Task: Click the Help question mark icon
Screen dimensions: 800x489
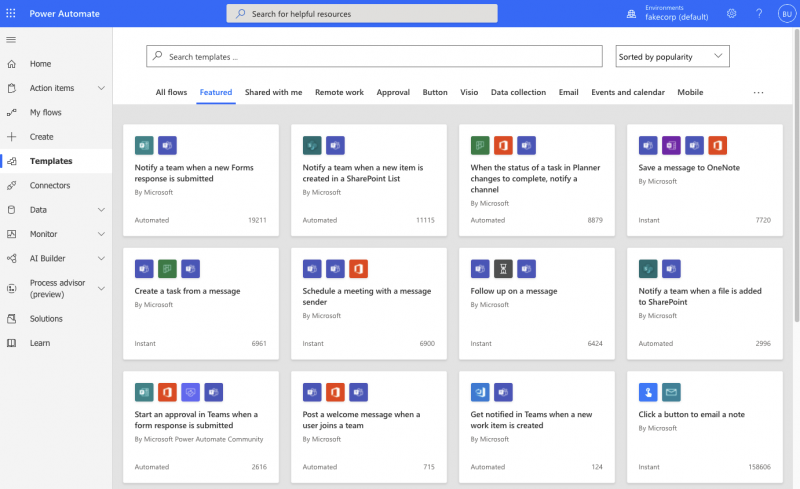Action: point(758,13)
